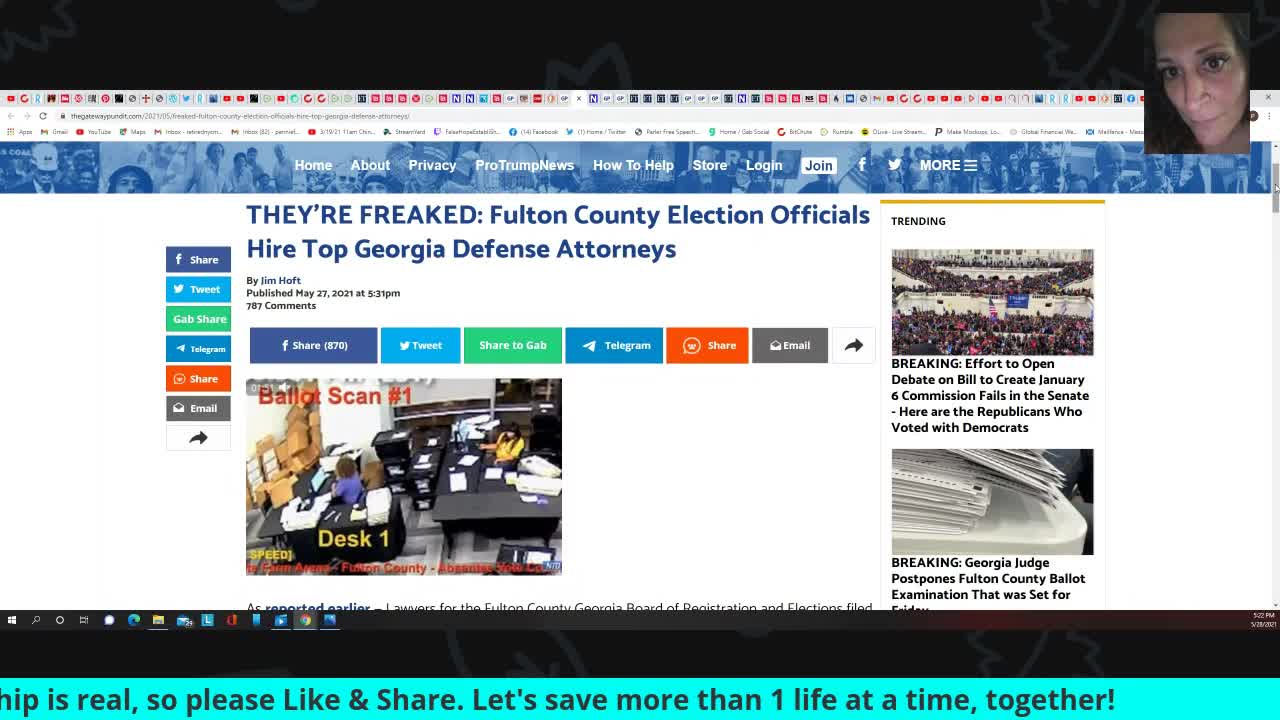This screenshot has width=1280, height=720.
Task: Click the forward arrow icon beside Email
Action: [x=853, y=345]
